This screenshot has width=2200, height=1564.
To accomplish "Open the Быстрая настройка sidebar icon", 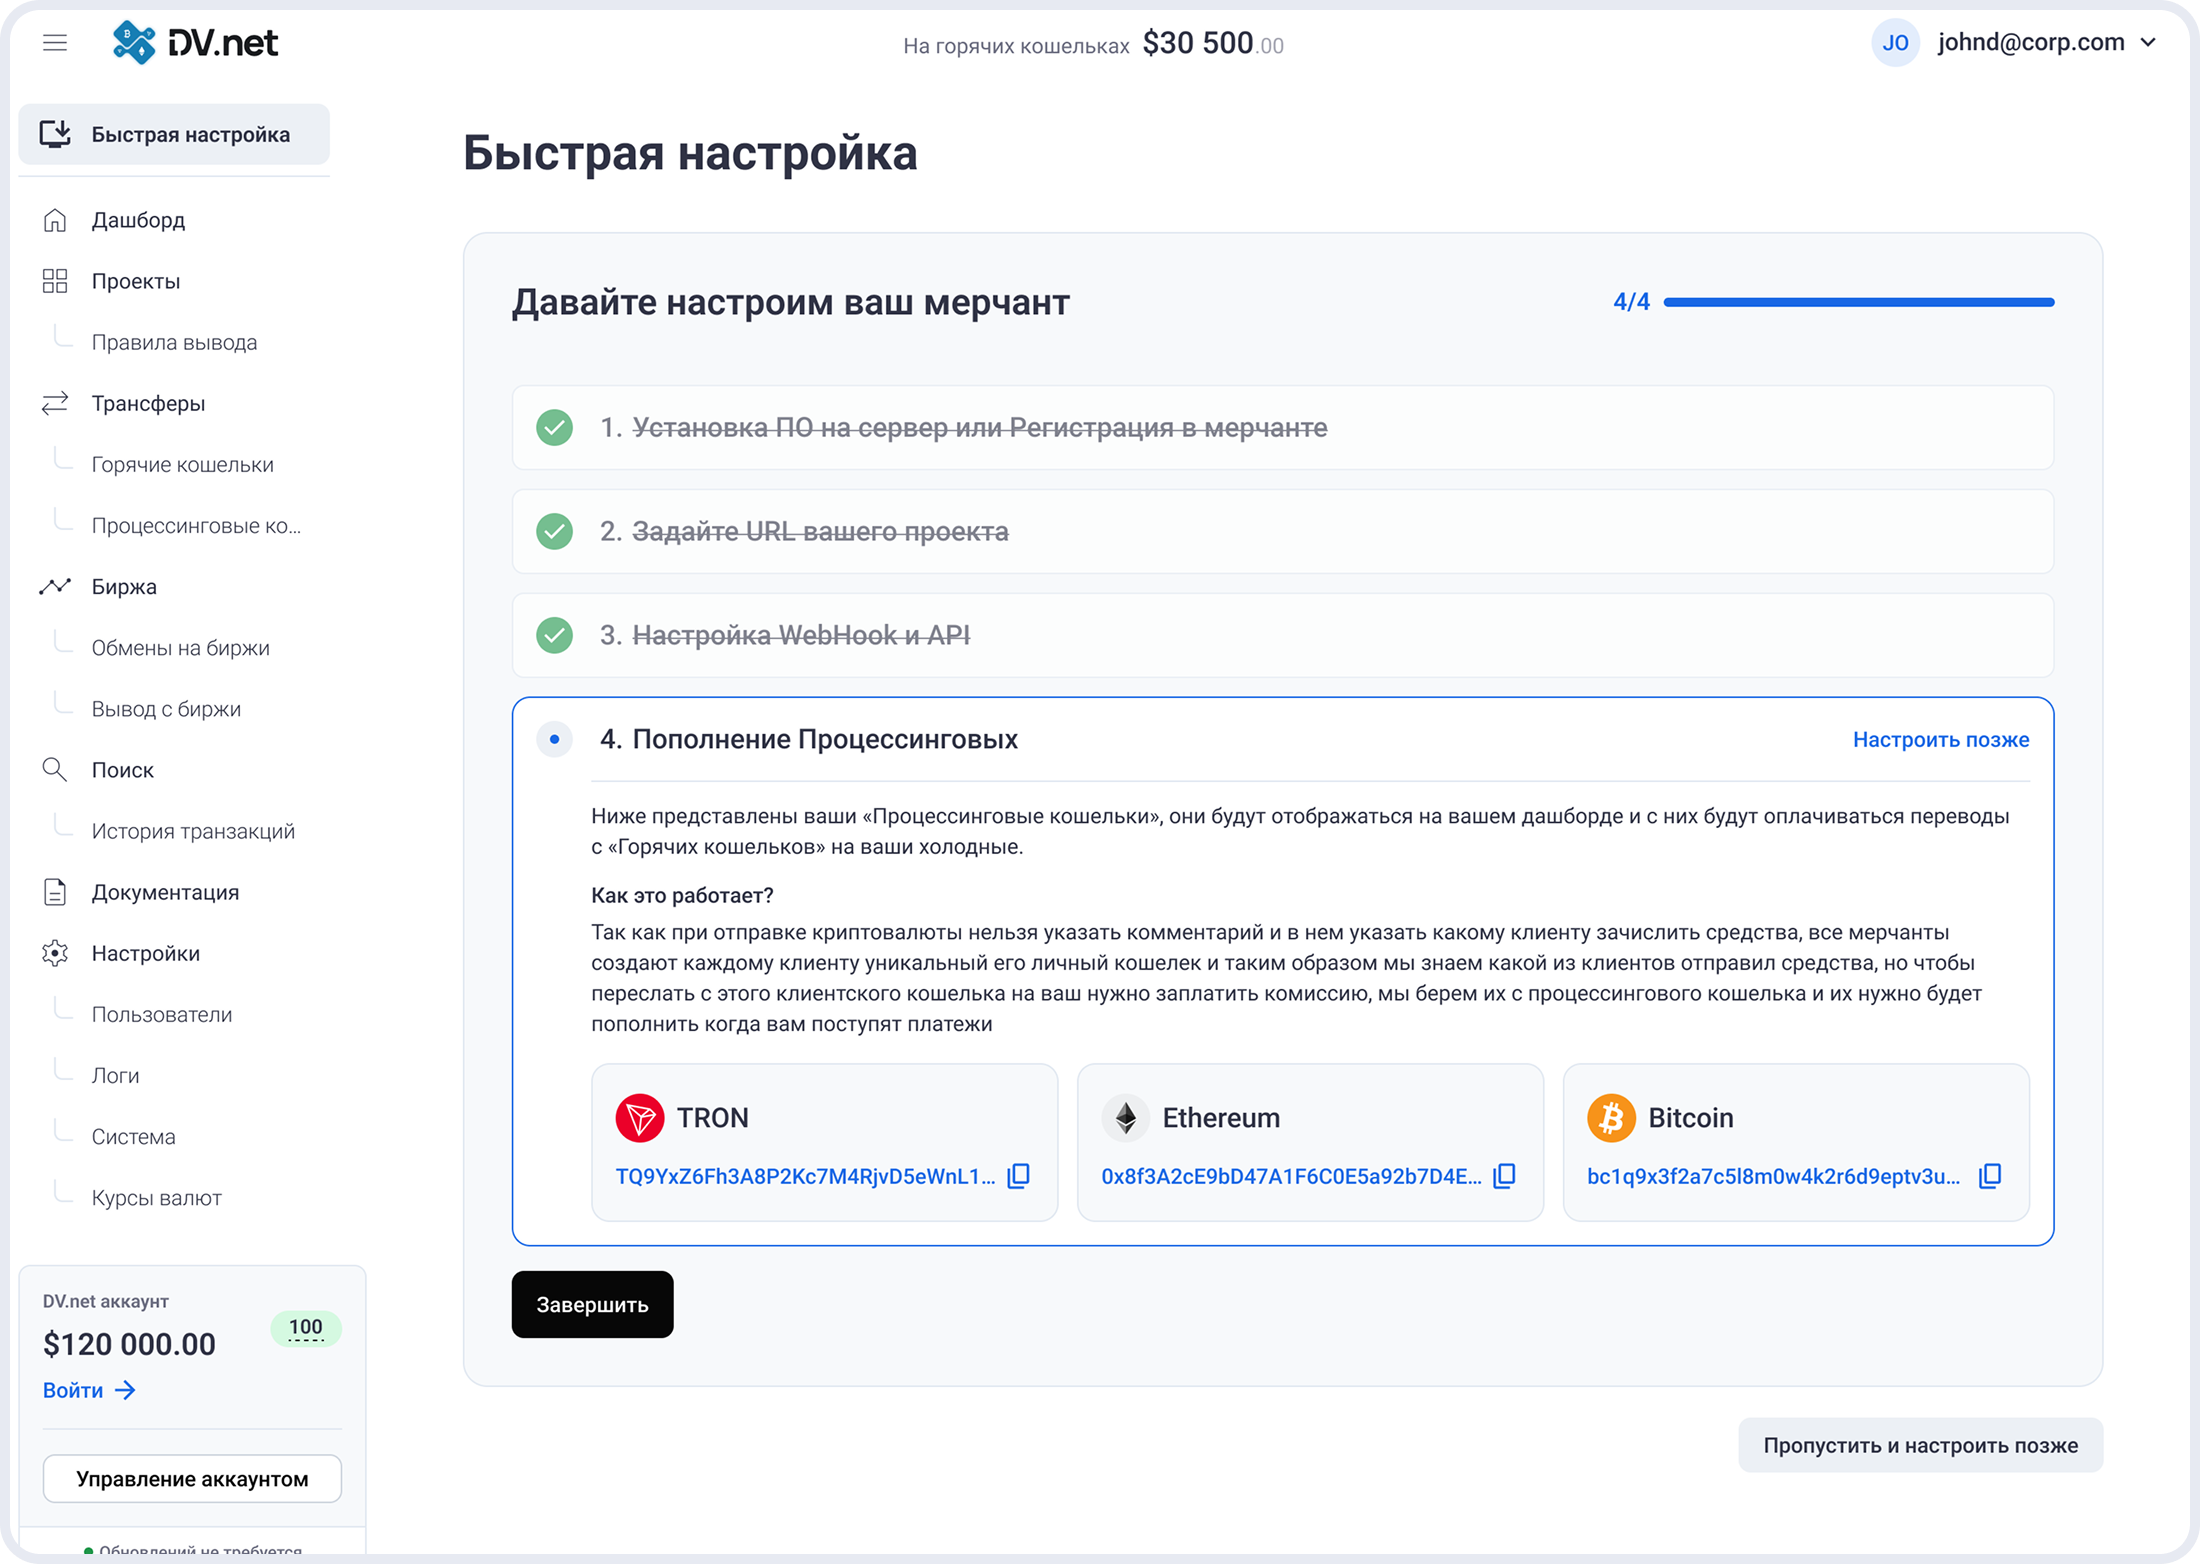I will (56, 133).
